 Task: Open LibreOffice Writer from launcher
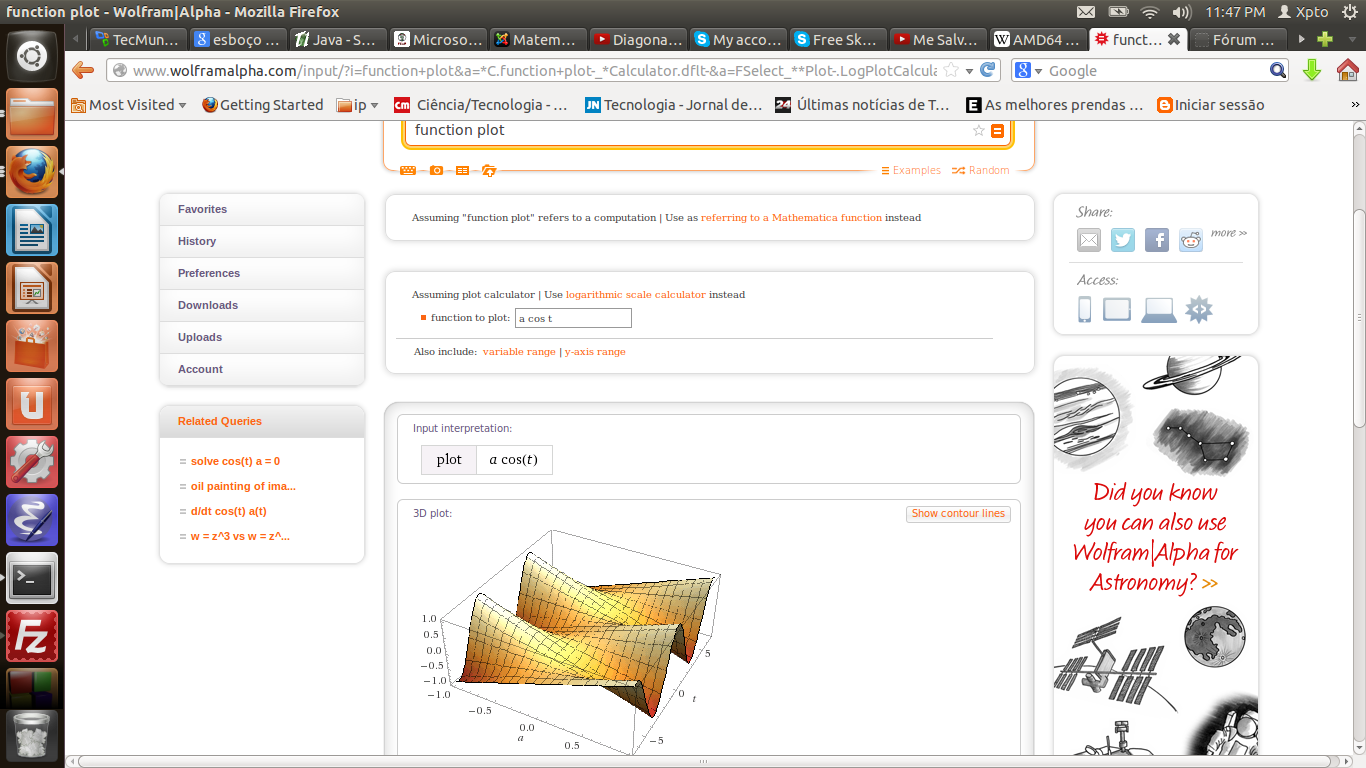point(32,230)
